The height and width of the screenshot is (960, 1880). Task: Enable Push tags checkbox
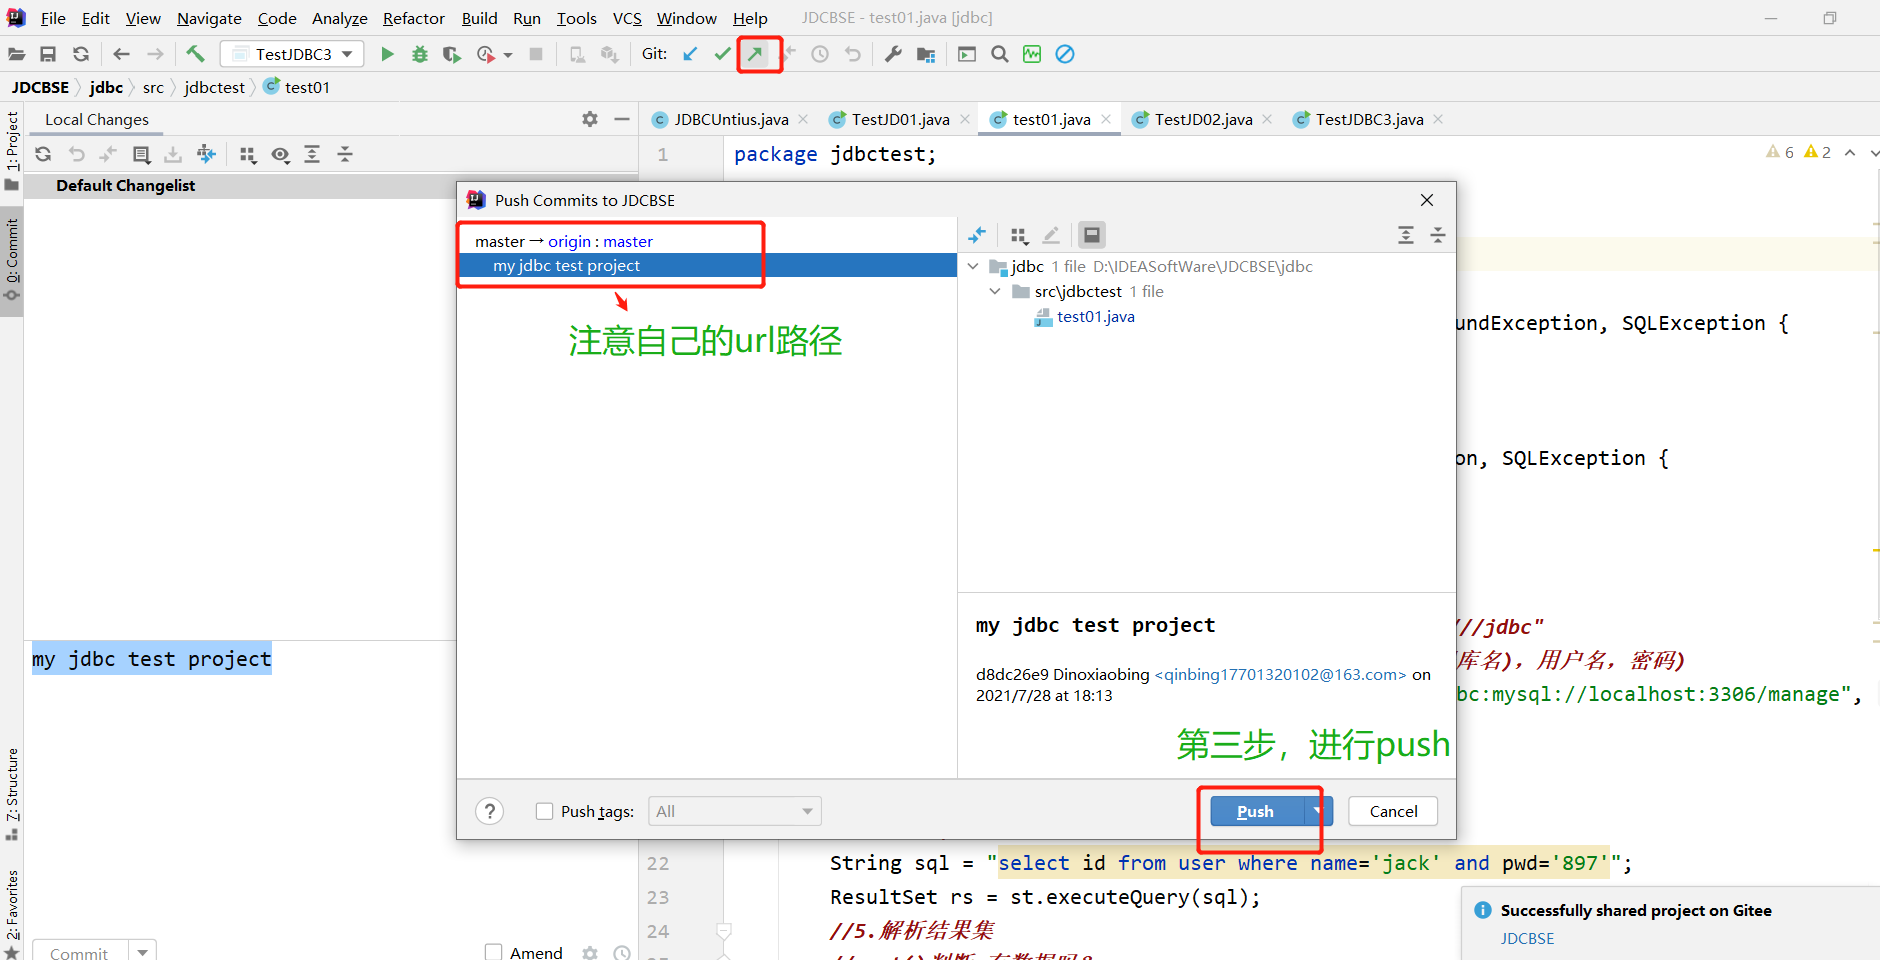click(x=544, y=811)
